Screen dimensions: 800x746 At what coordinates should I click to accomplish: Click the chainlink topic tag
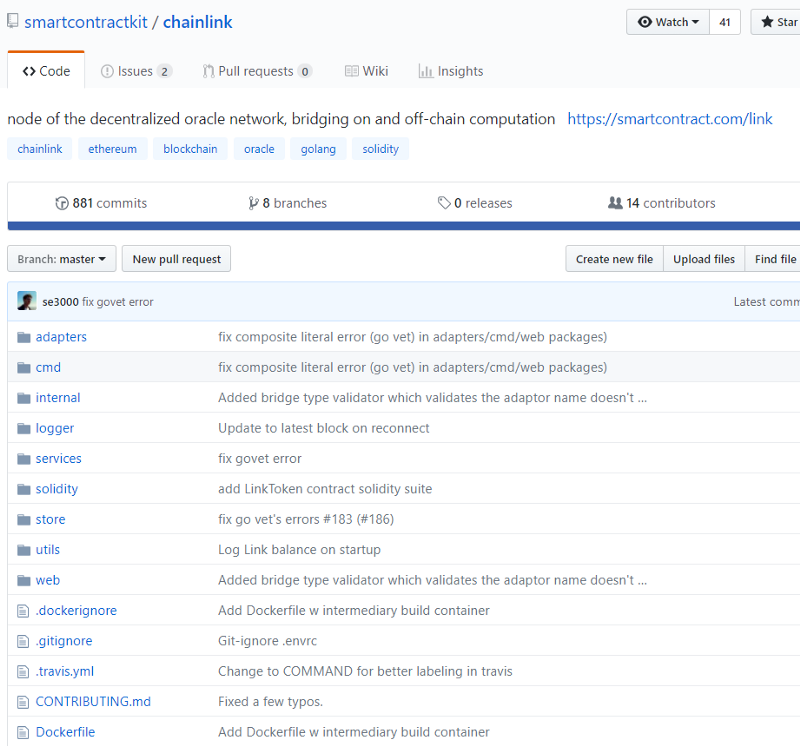click(x=40, y=149)
